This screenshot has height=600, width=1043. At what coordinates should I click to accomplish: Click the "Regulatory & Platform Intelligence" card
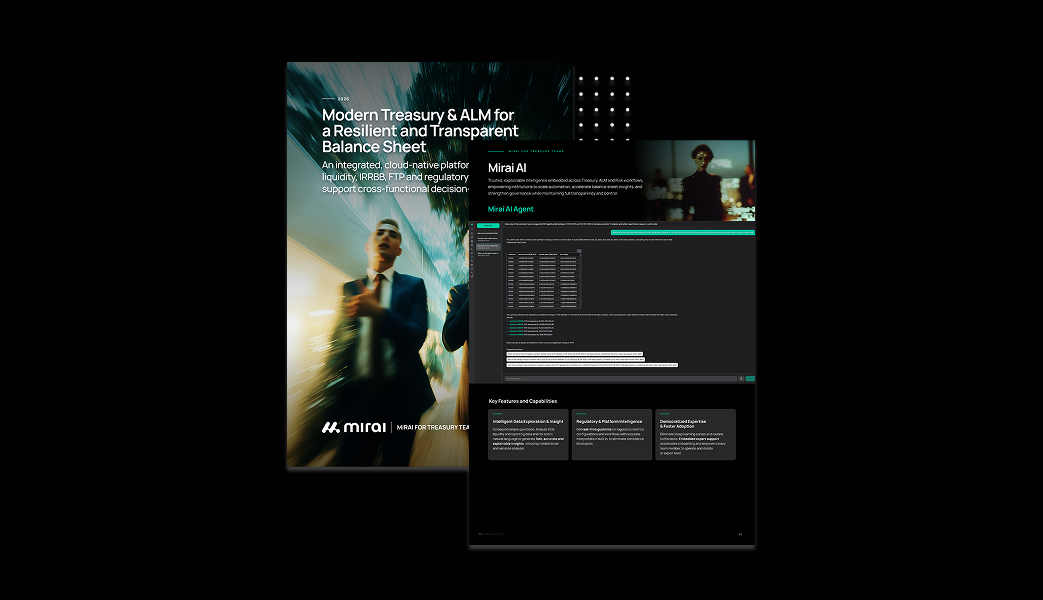click(x=612, y=434)
